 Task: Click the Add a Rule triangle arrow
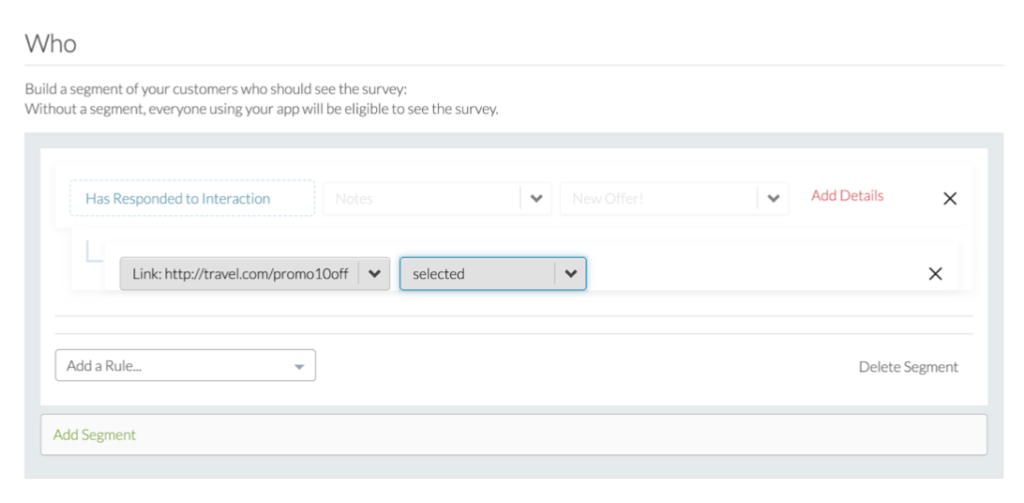click(298, 367)
